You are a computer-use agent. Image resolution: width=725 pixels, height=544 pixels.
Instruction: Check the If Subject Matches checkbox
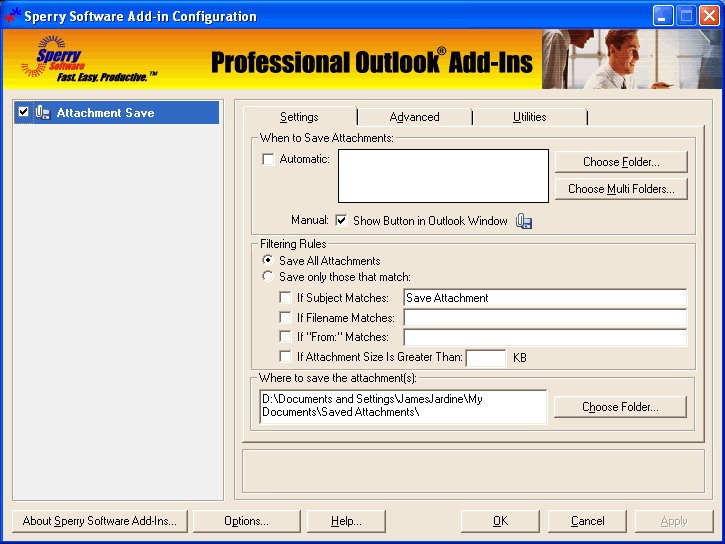(x=285, y=297)
